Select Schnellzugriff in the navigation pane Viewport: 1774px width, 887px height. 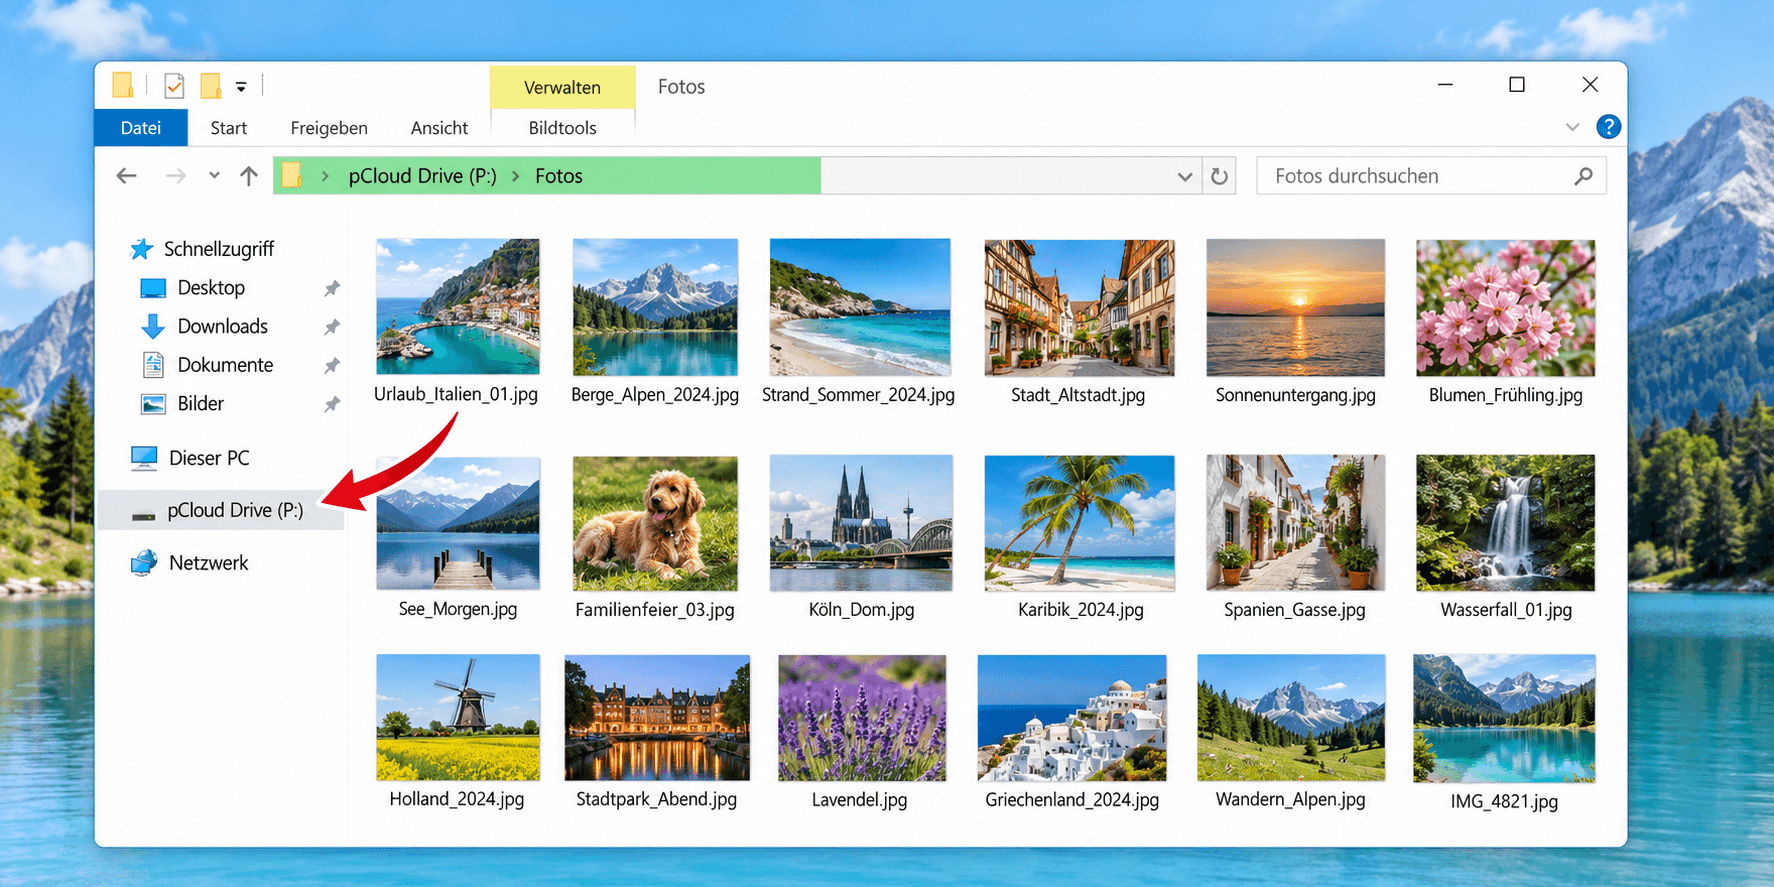click(219, 249)
